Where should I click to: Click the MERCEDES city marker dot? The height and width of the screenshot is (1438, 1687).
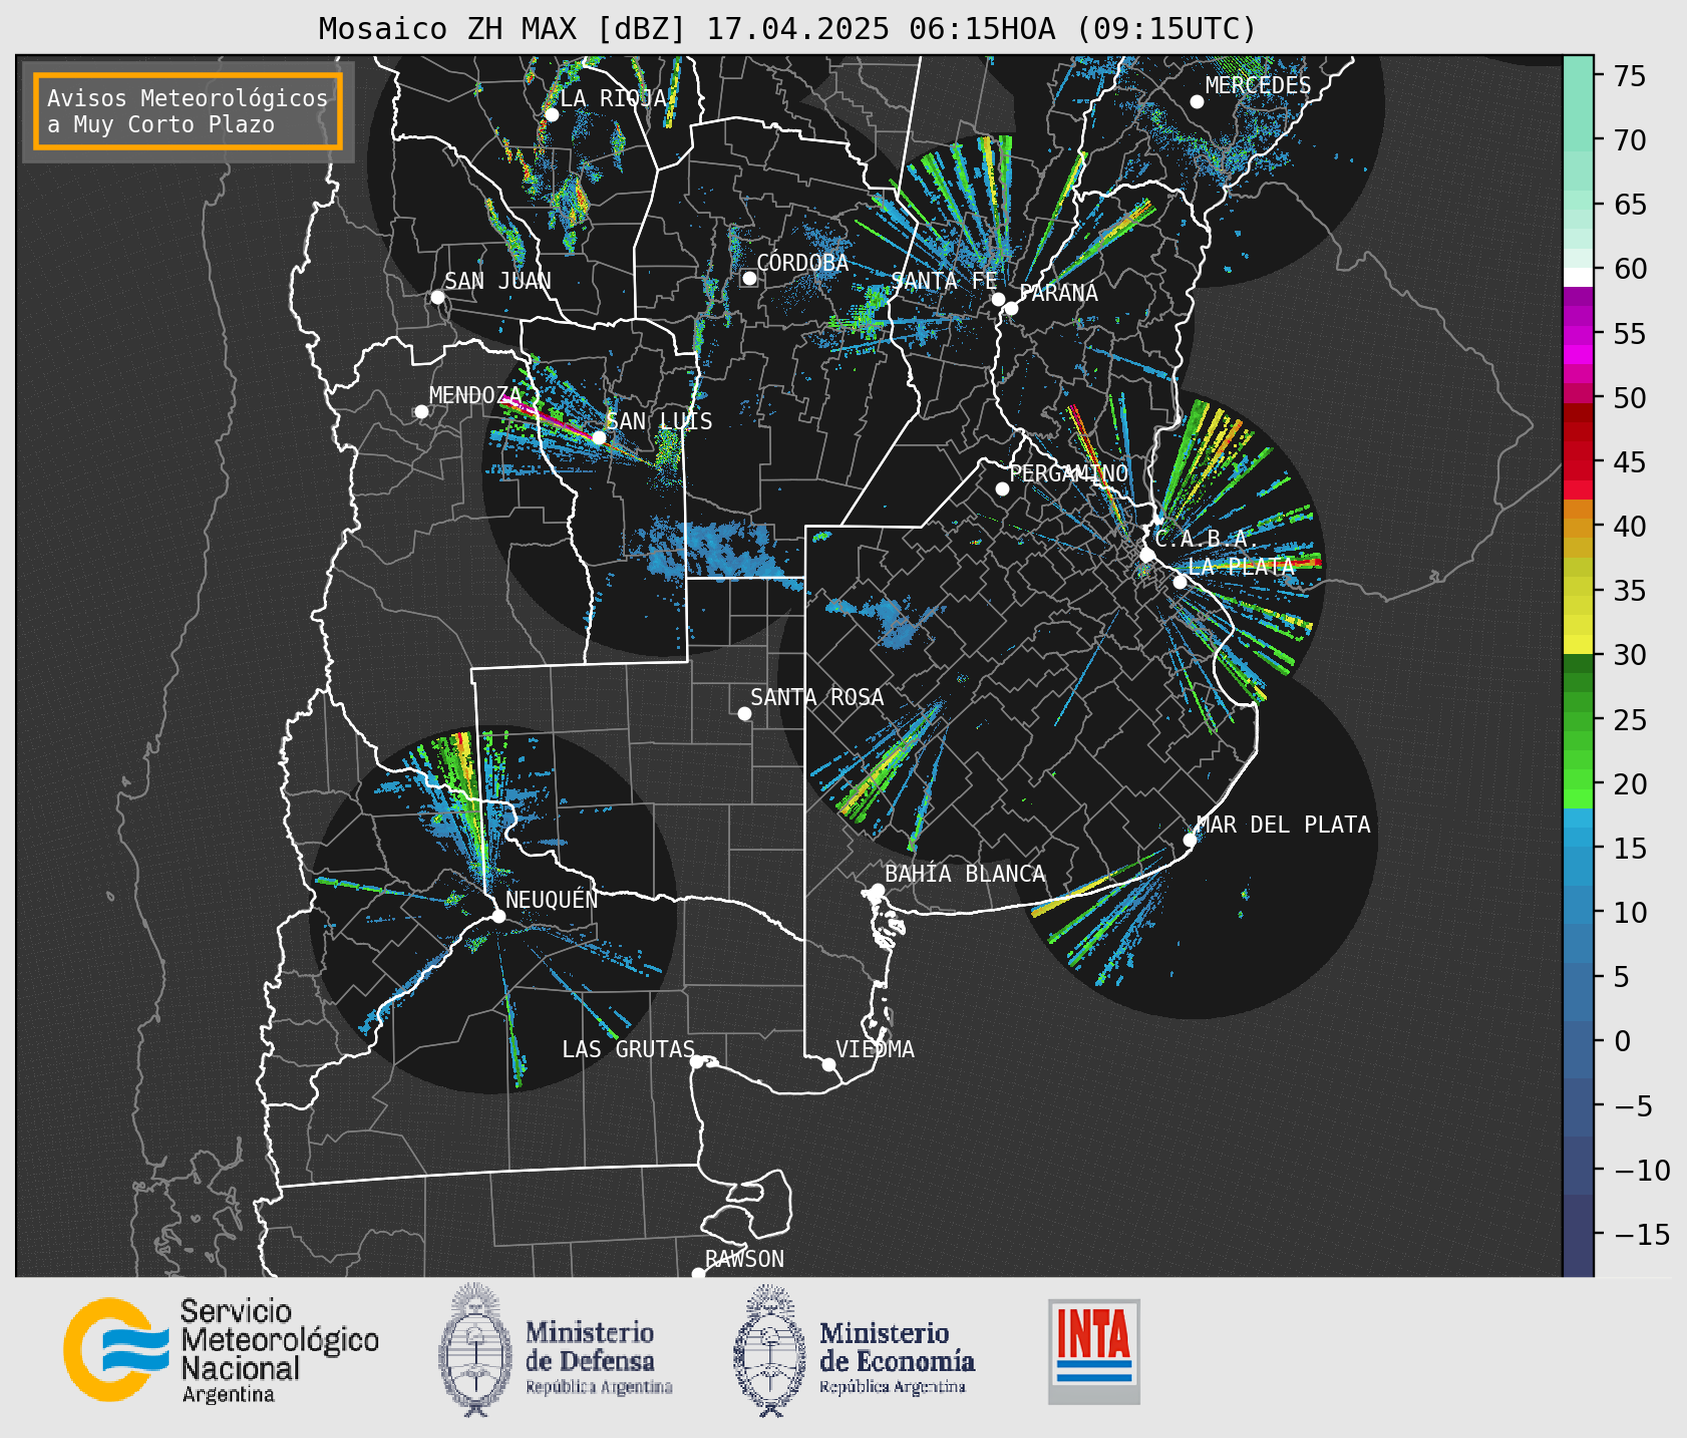click(1196, 102)
